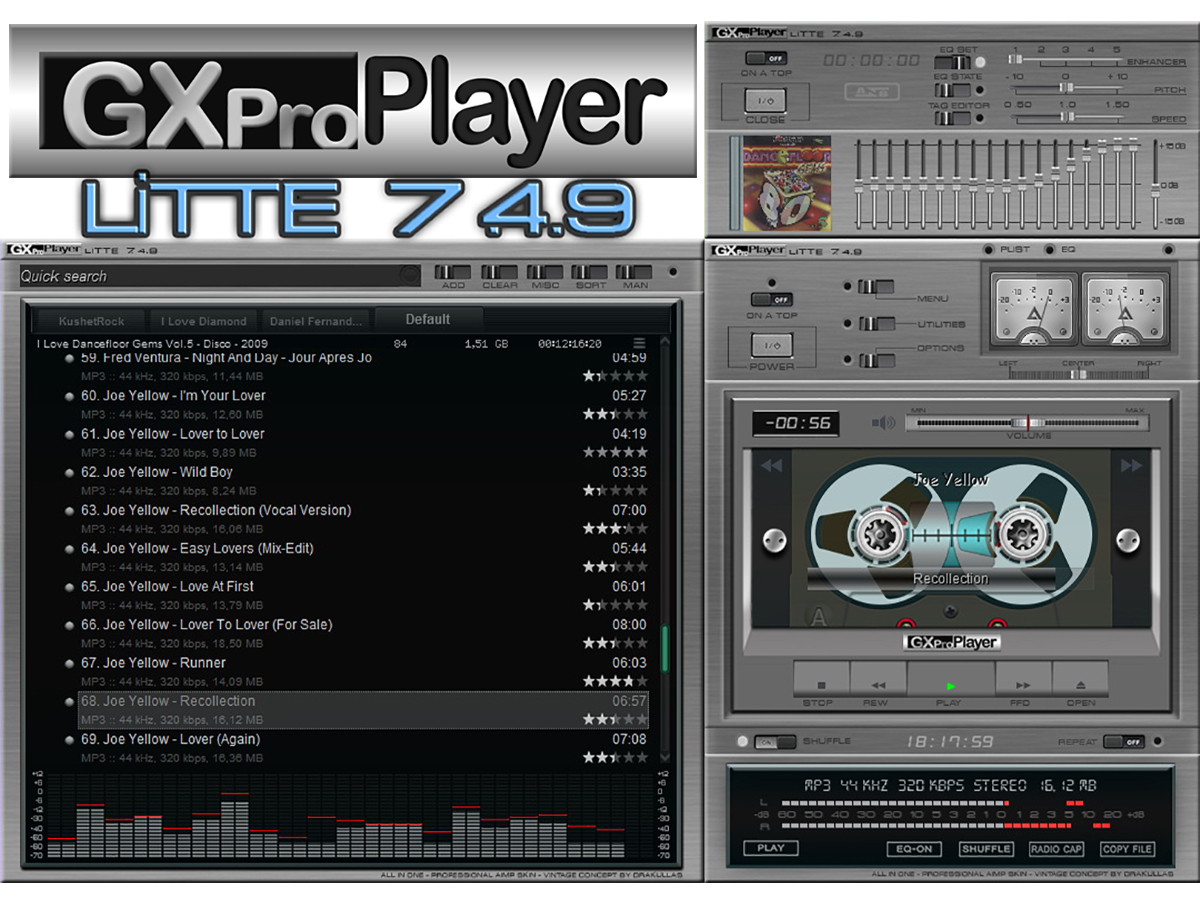Viewport: 1200px width, 900px height.
Task: Click the playlist hamburger menu icon
Action: pos(639,343)
